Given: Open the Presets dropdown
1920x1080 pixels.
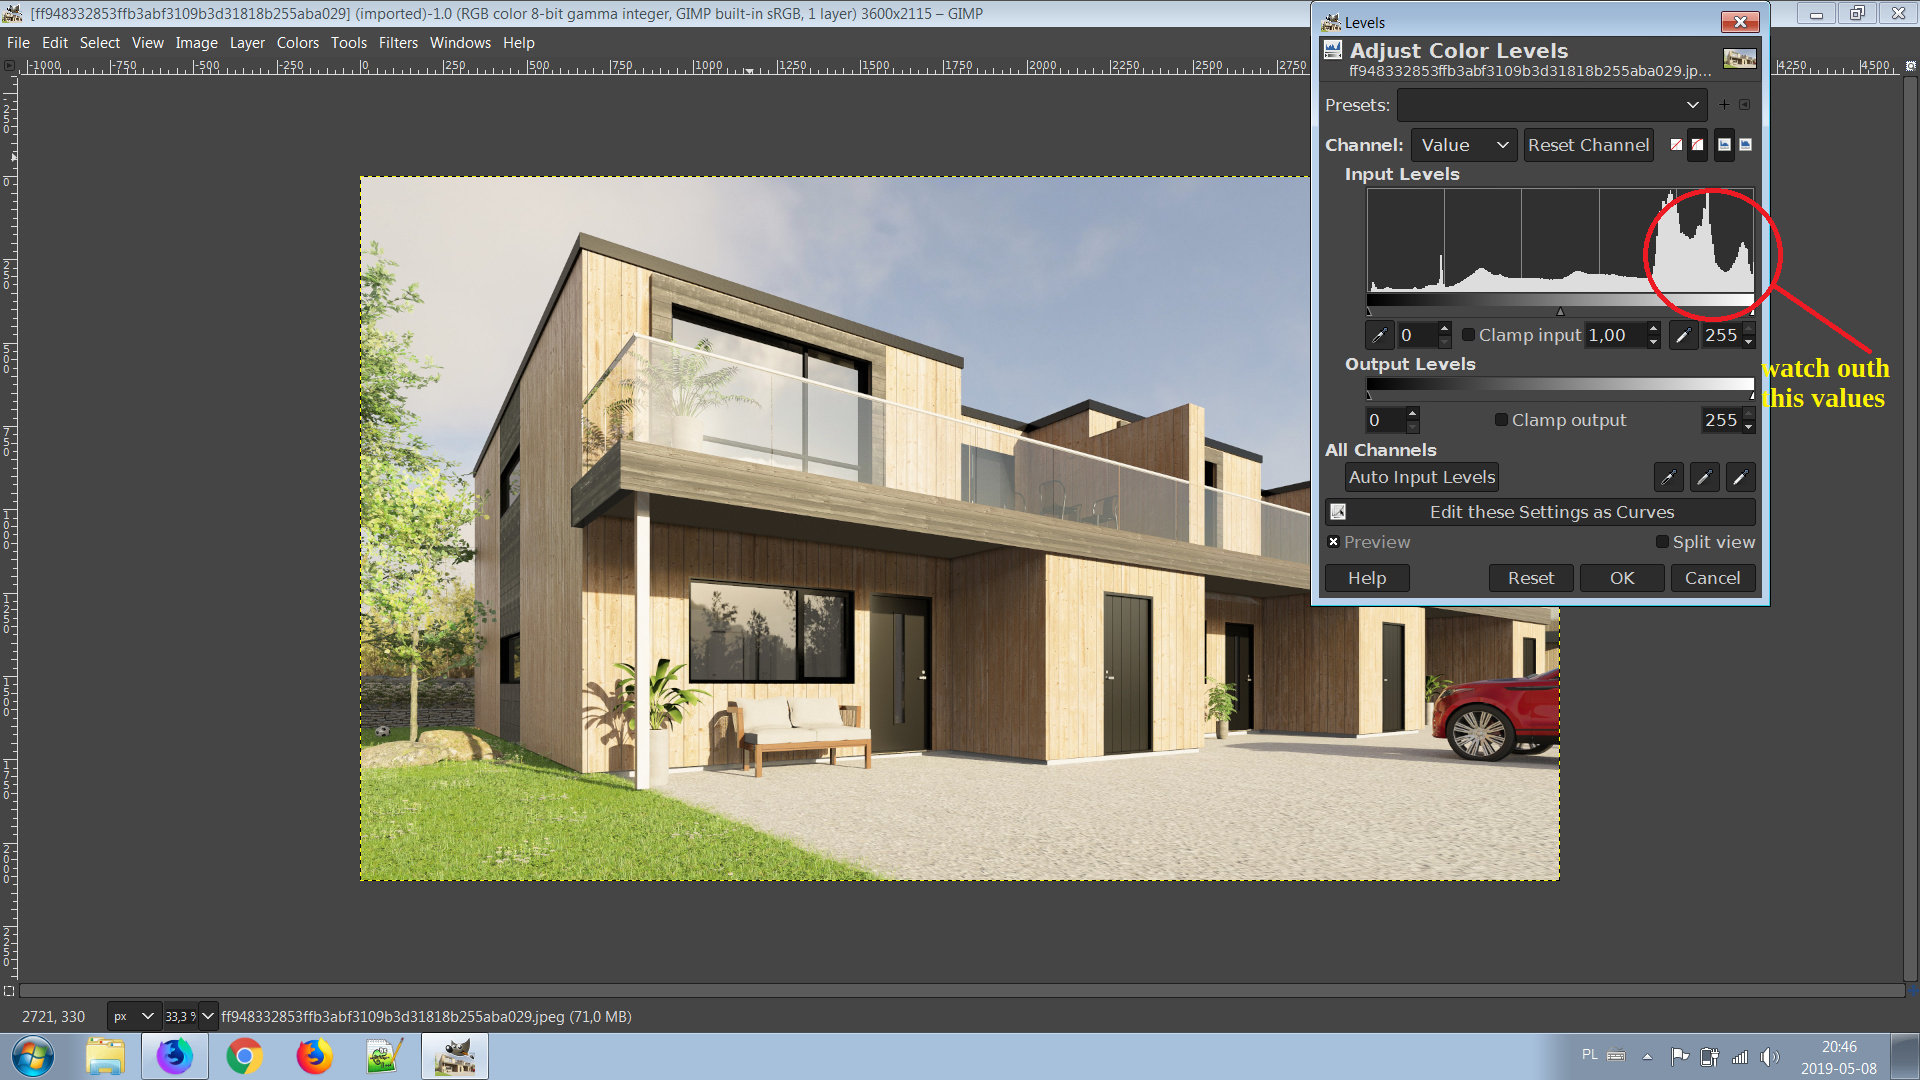Looking at the screenshot, I should point(1551,105).
